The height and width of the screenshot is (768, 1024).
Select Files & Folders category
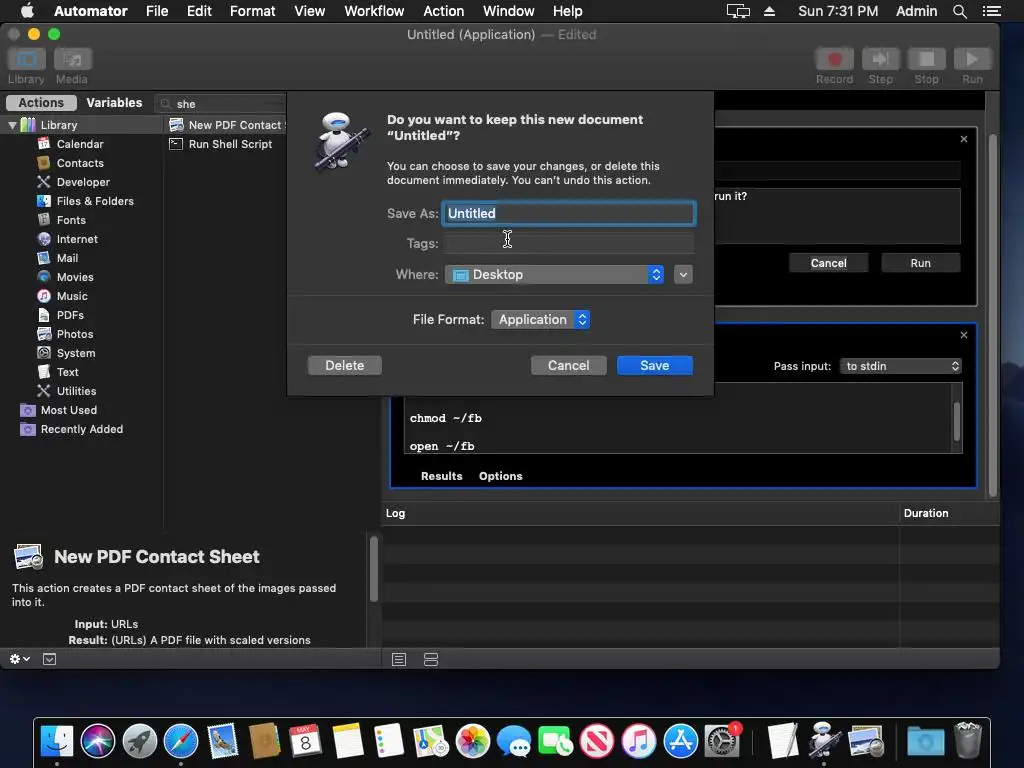(x=95, y=200)
